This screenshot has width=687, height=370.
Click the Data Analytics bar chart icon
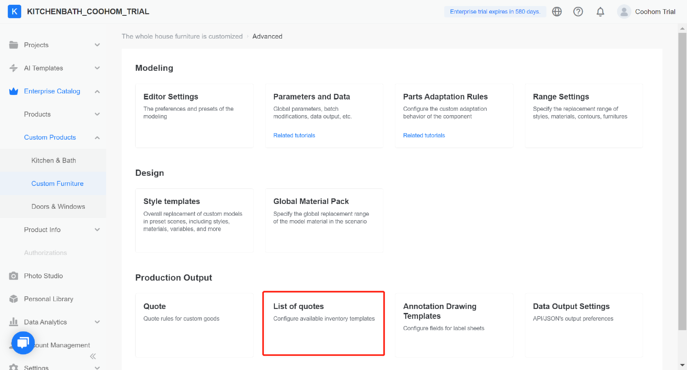coord(14,322)
